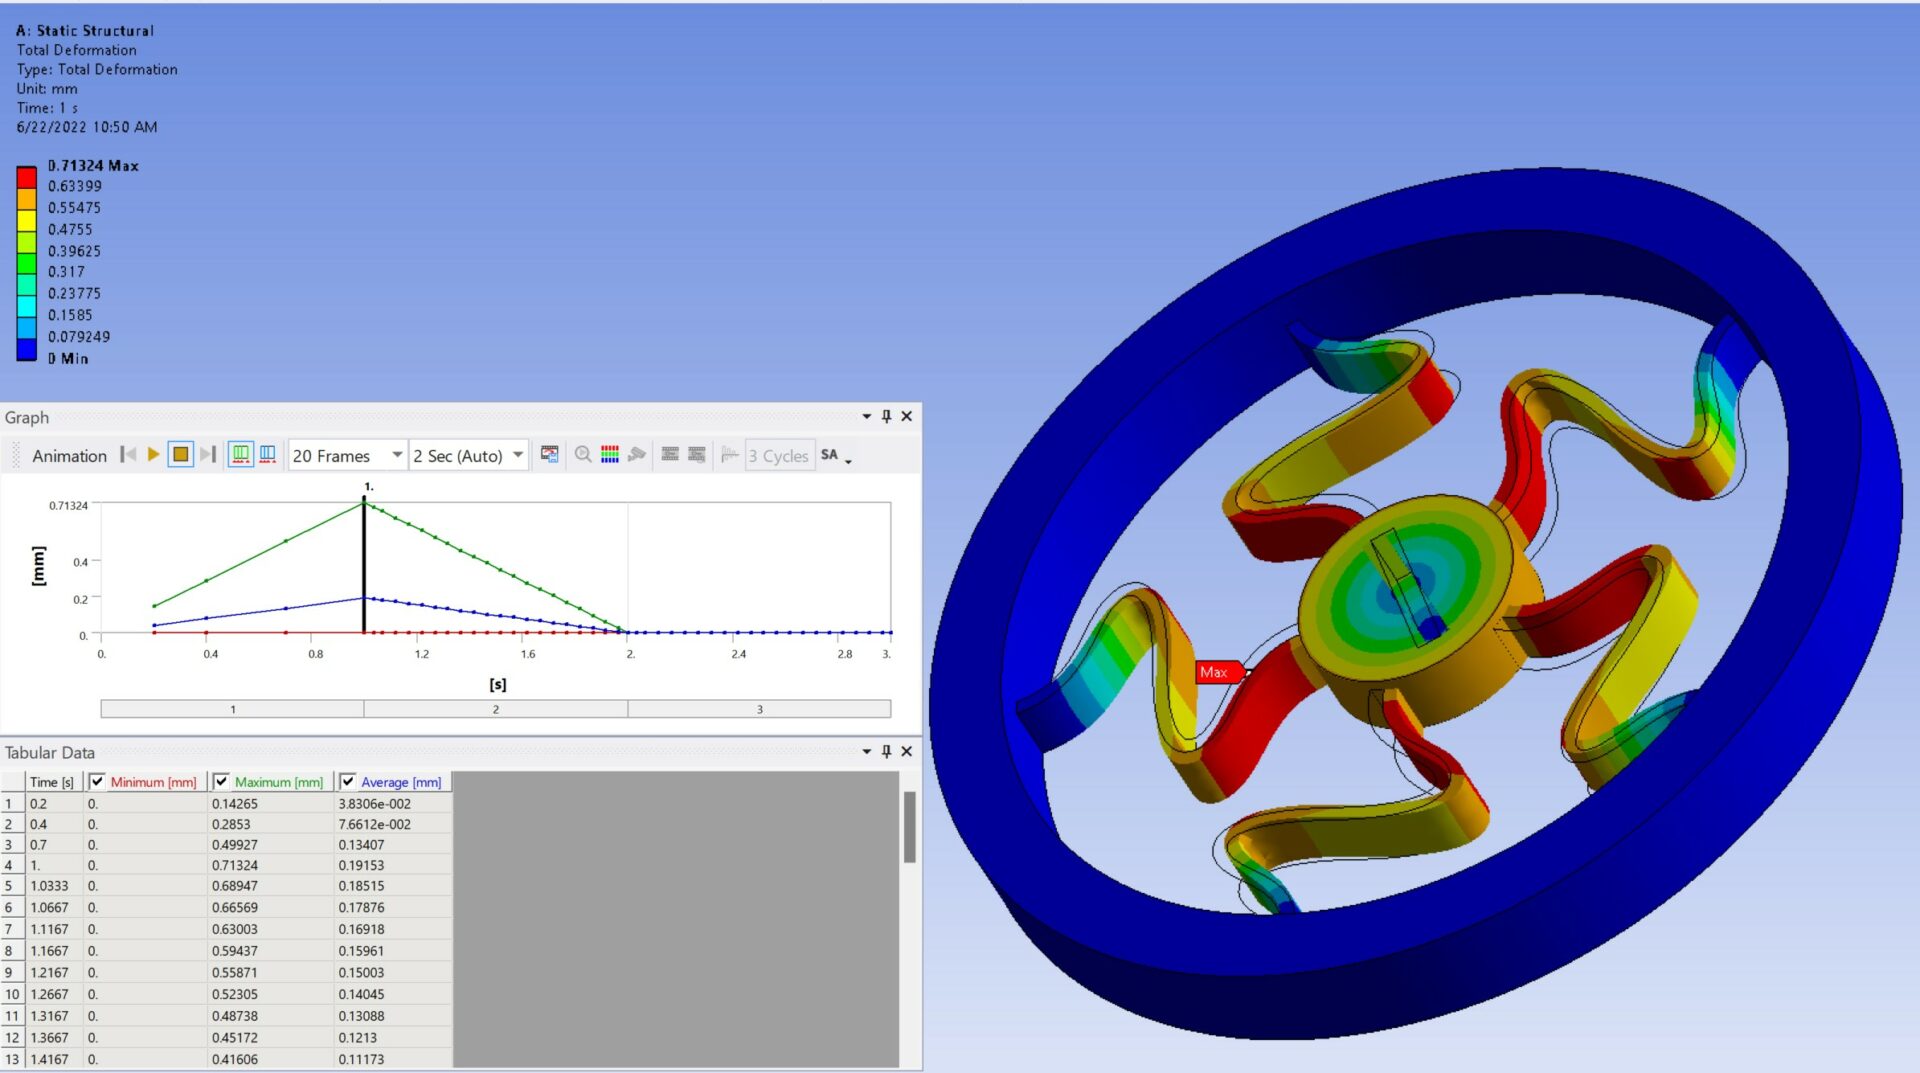Expand the 2 Sec (Auto) duration dropdown

coord(518,455)
